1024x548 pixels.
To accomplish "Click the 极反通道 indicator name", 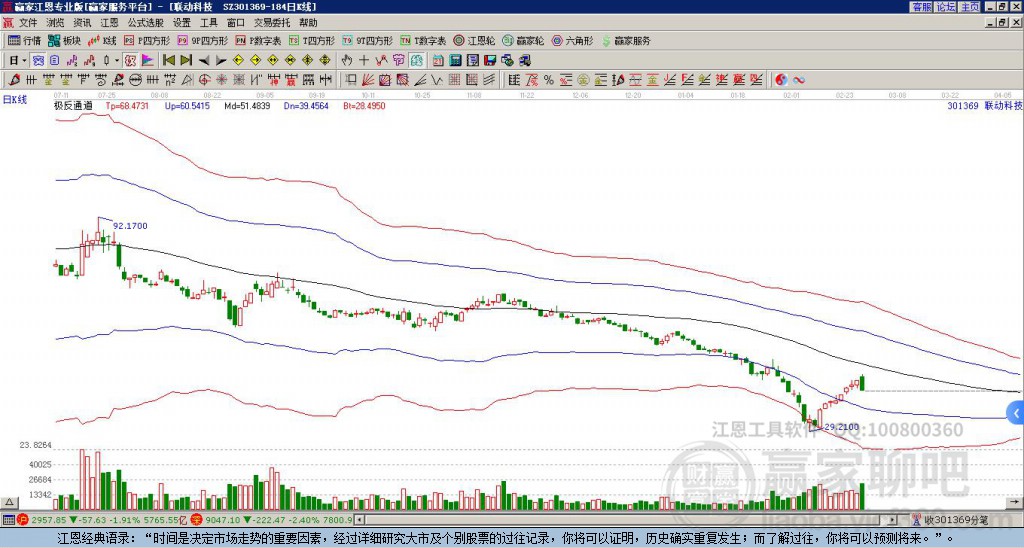I will pyautogui.click(x=73, y=105).
